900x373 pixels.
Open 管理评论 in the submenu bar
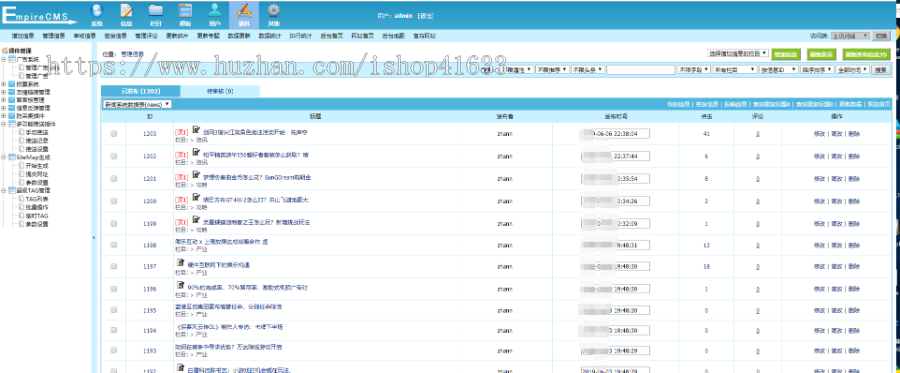tap(146, 36)
